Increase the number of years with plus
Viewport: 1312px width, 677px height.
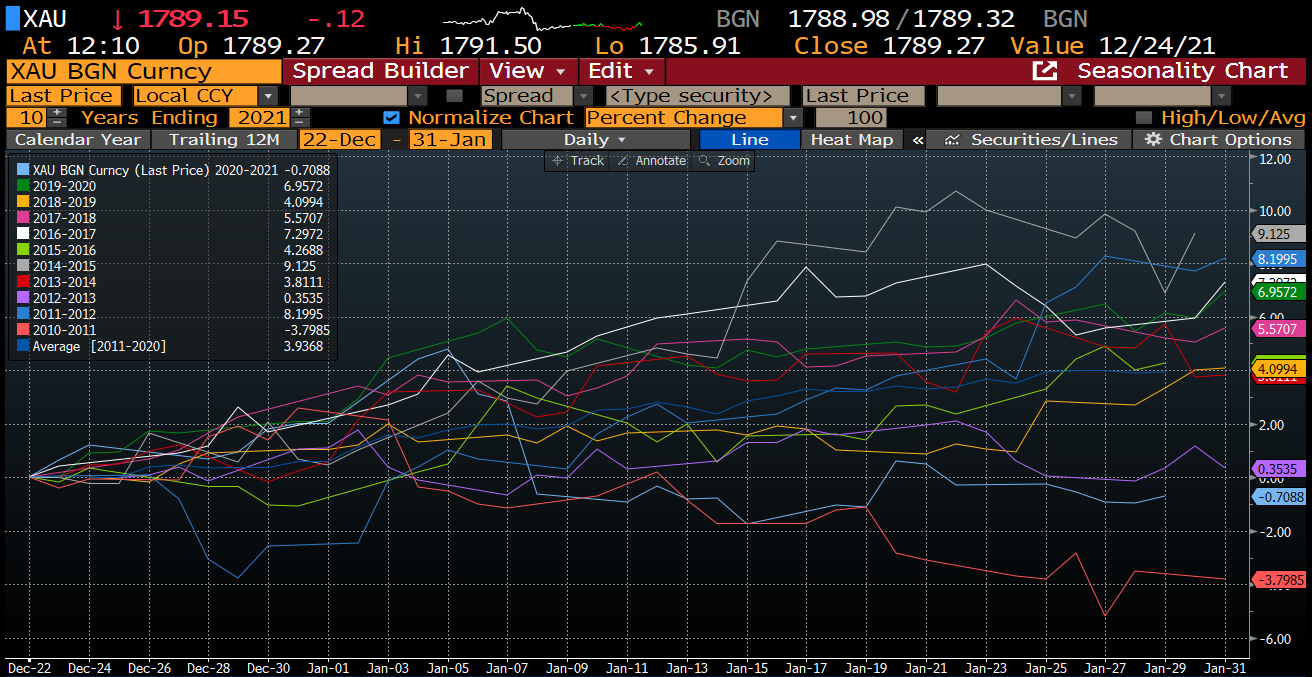57,113
